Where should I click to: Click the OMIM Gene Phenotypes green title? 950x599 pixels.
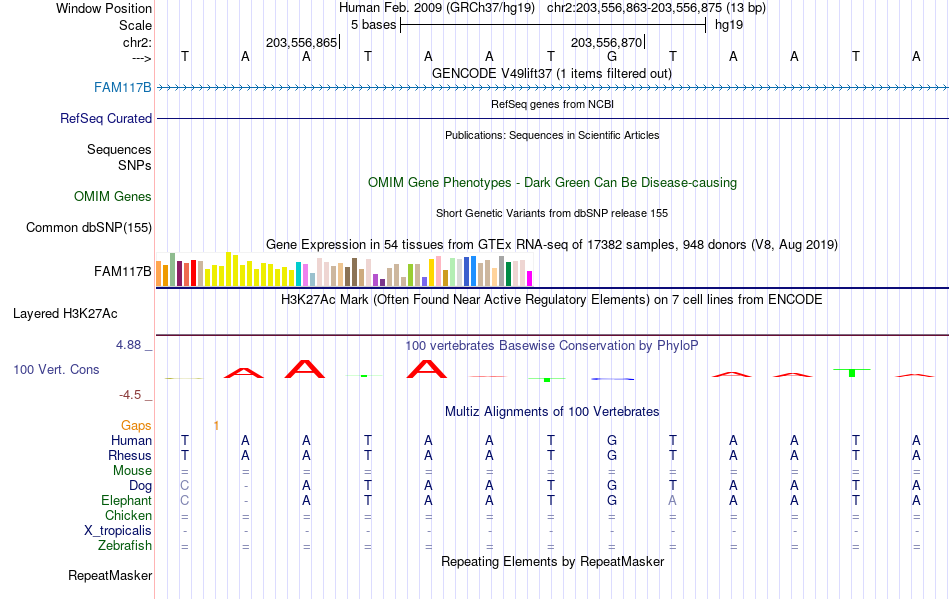point(553,182)
